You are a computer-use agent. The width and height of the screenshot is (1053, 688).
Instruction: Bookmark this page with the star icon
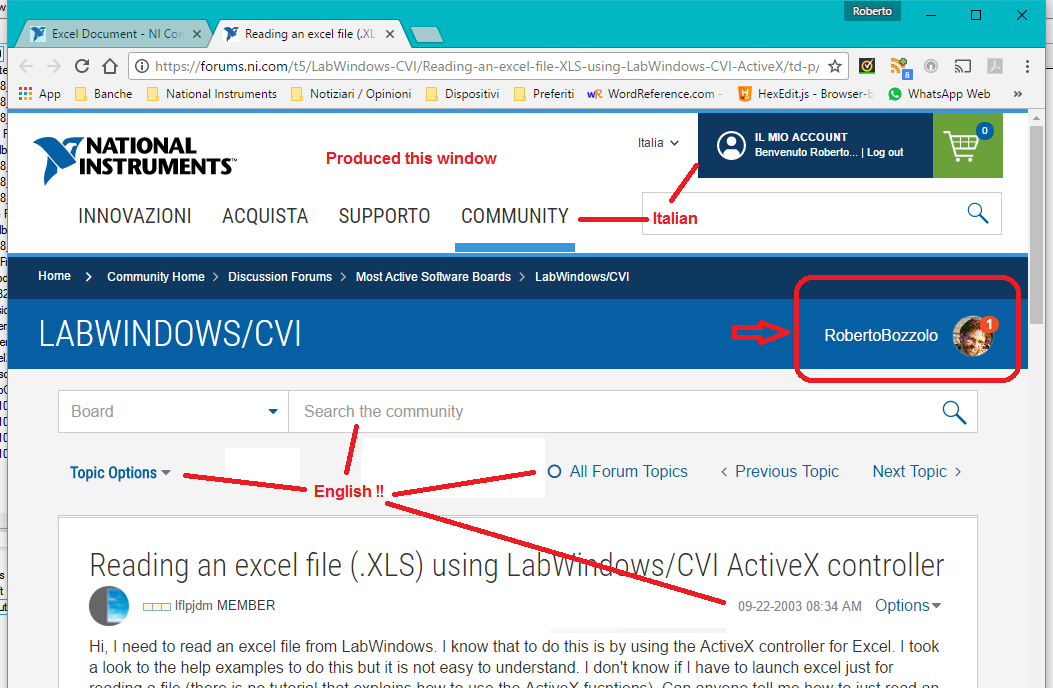pos(835,66)
